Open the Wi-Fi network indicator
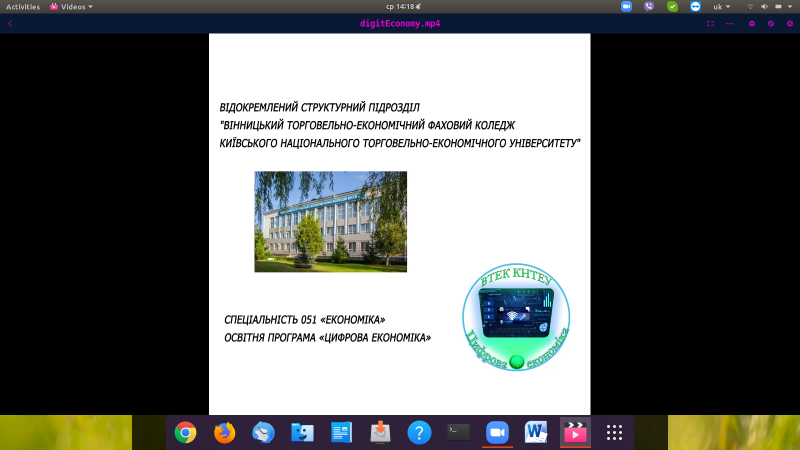Screen dimensions: 800x450 coord(750,7)
